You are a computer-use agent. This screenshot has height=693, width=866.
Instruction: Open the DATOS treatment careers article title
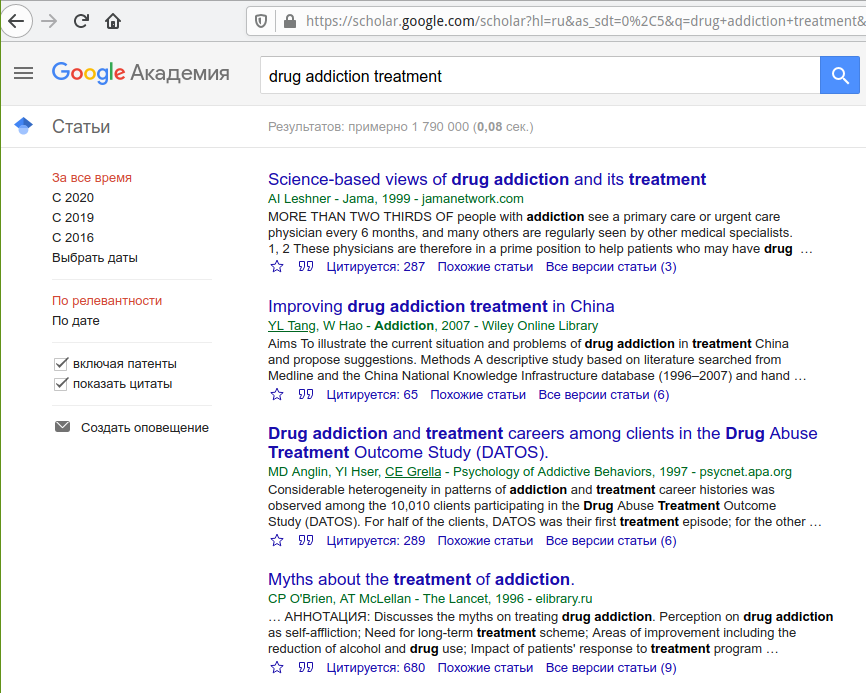click(x=542, y=443)
